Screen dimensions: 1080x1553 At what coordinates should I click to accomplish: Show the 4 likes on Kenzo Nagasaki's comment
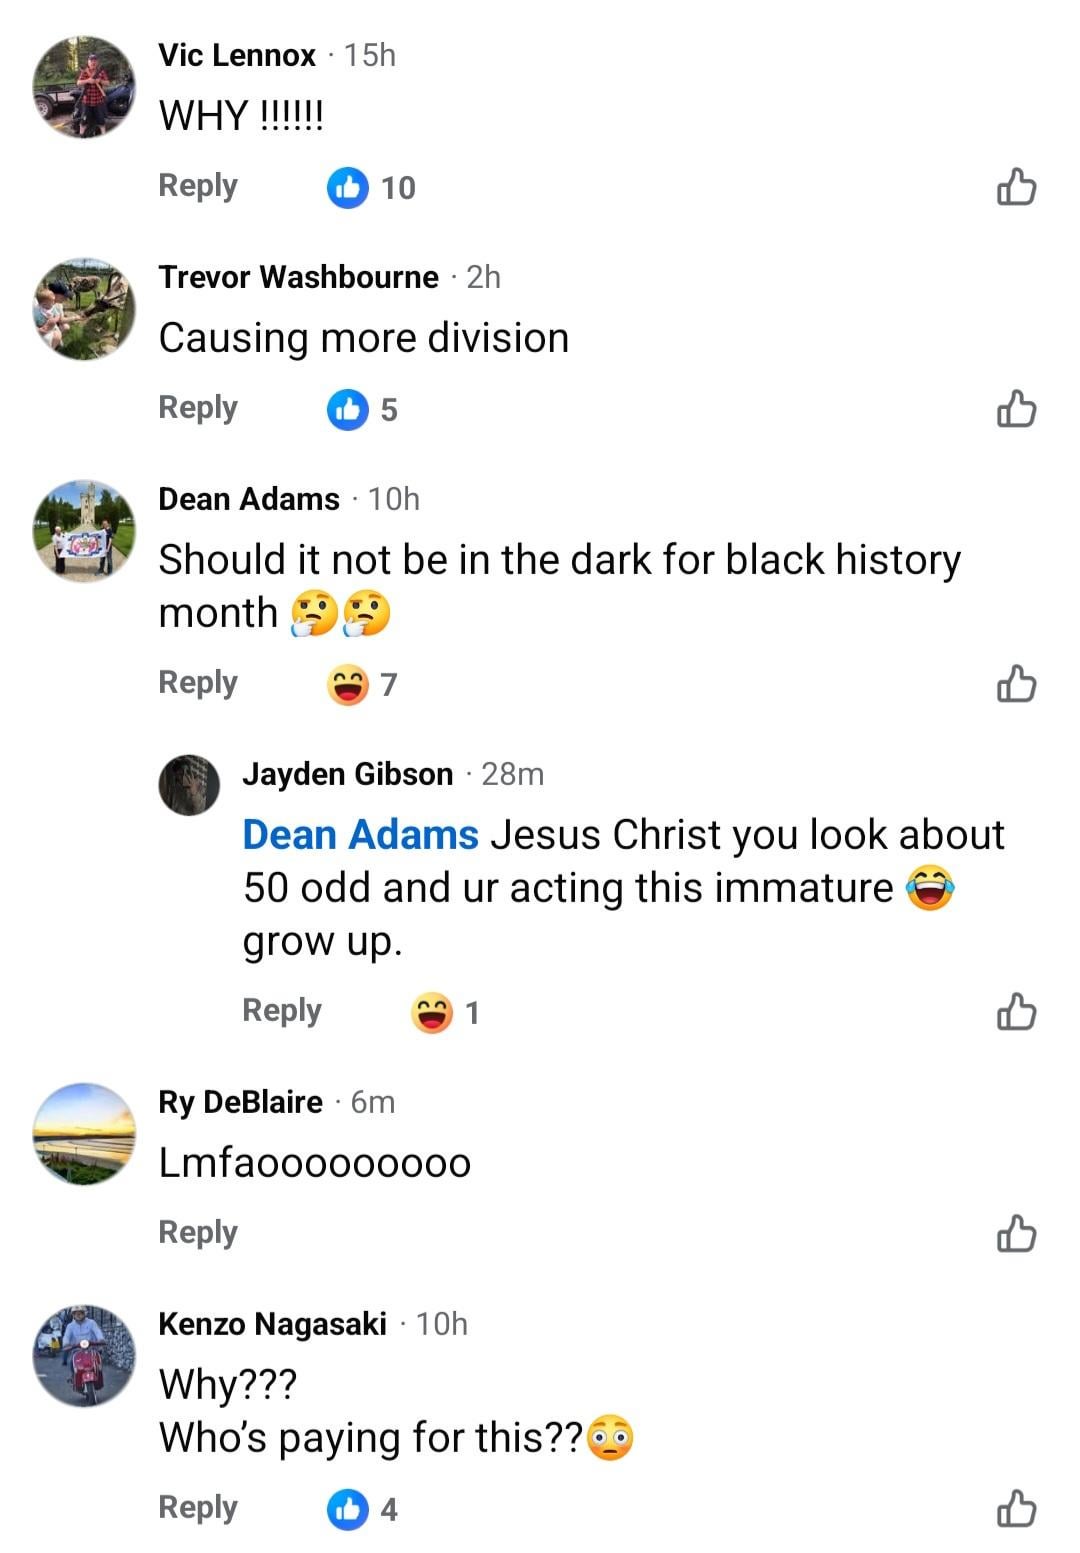click(362, 1509)
